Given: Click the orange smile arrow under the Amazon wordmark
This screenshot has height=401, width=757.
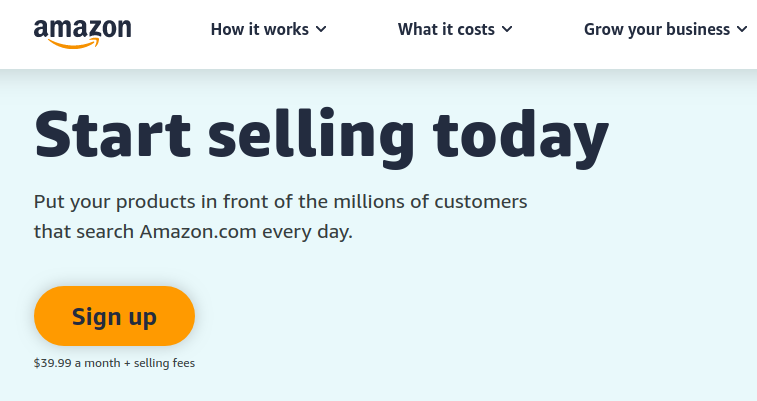Looking at the screenshot, I should tap(74, 44).
